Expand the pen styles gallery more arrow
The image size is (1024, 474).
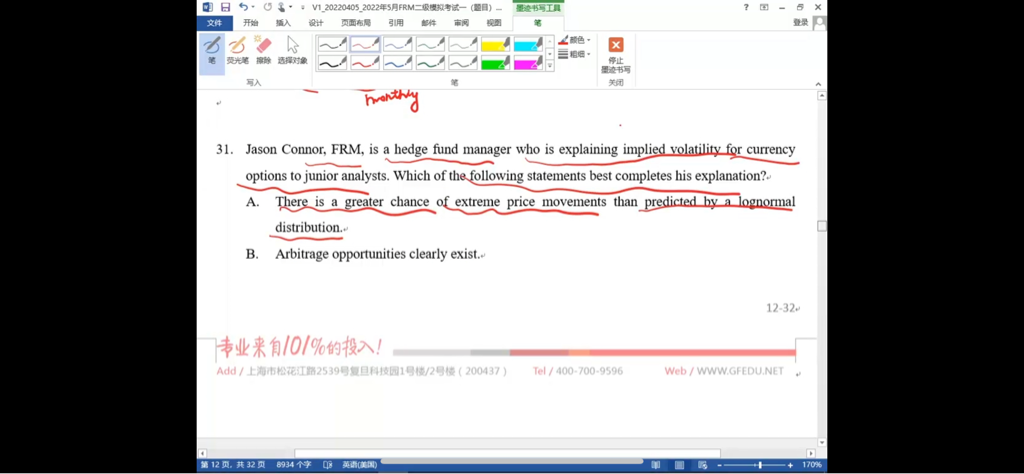point(549,66)
